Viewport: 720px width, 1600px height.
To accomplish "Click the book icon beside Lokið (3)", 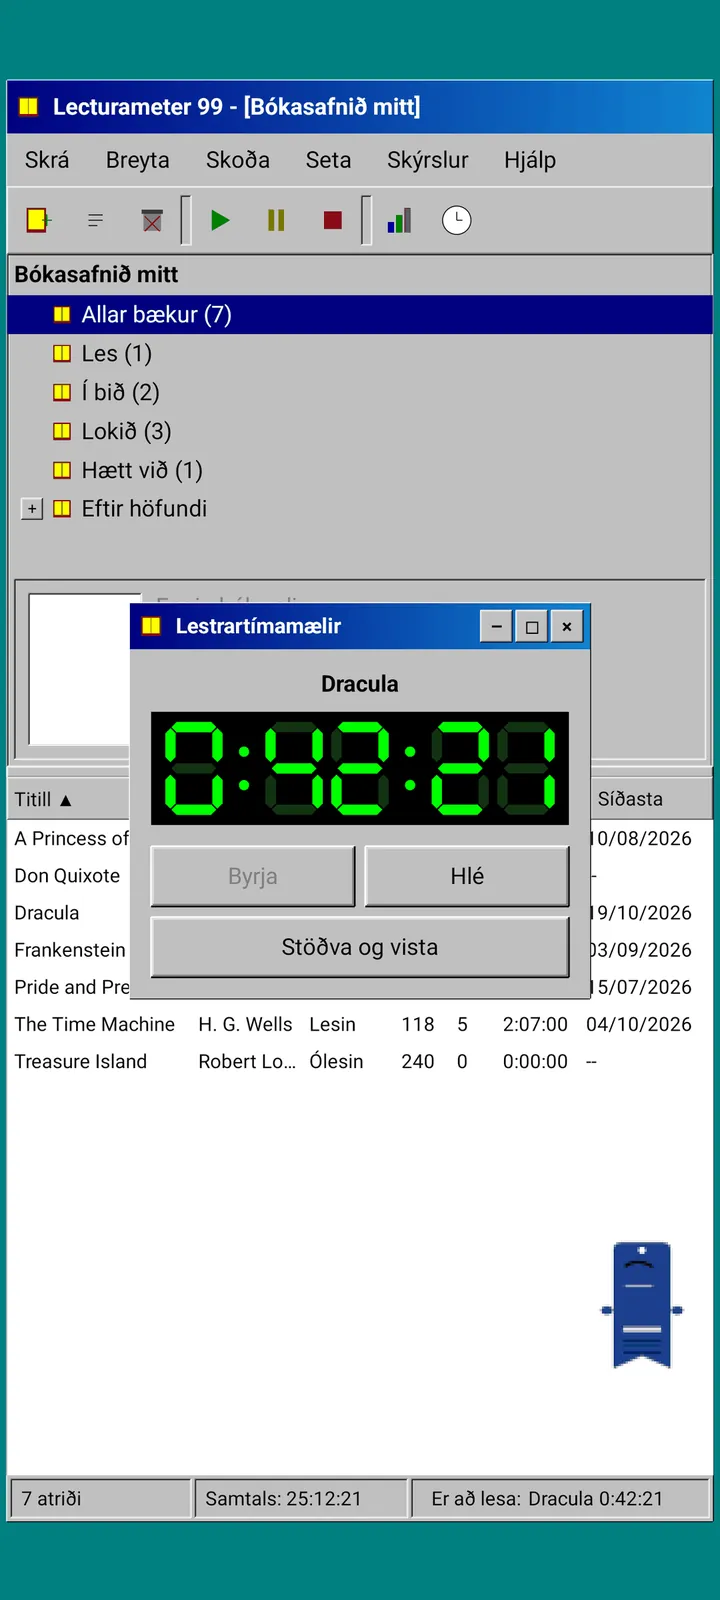I will click(x=62, y=431).
